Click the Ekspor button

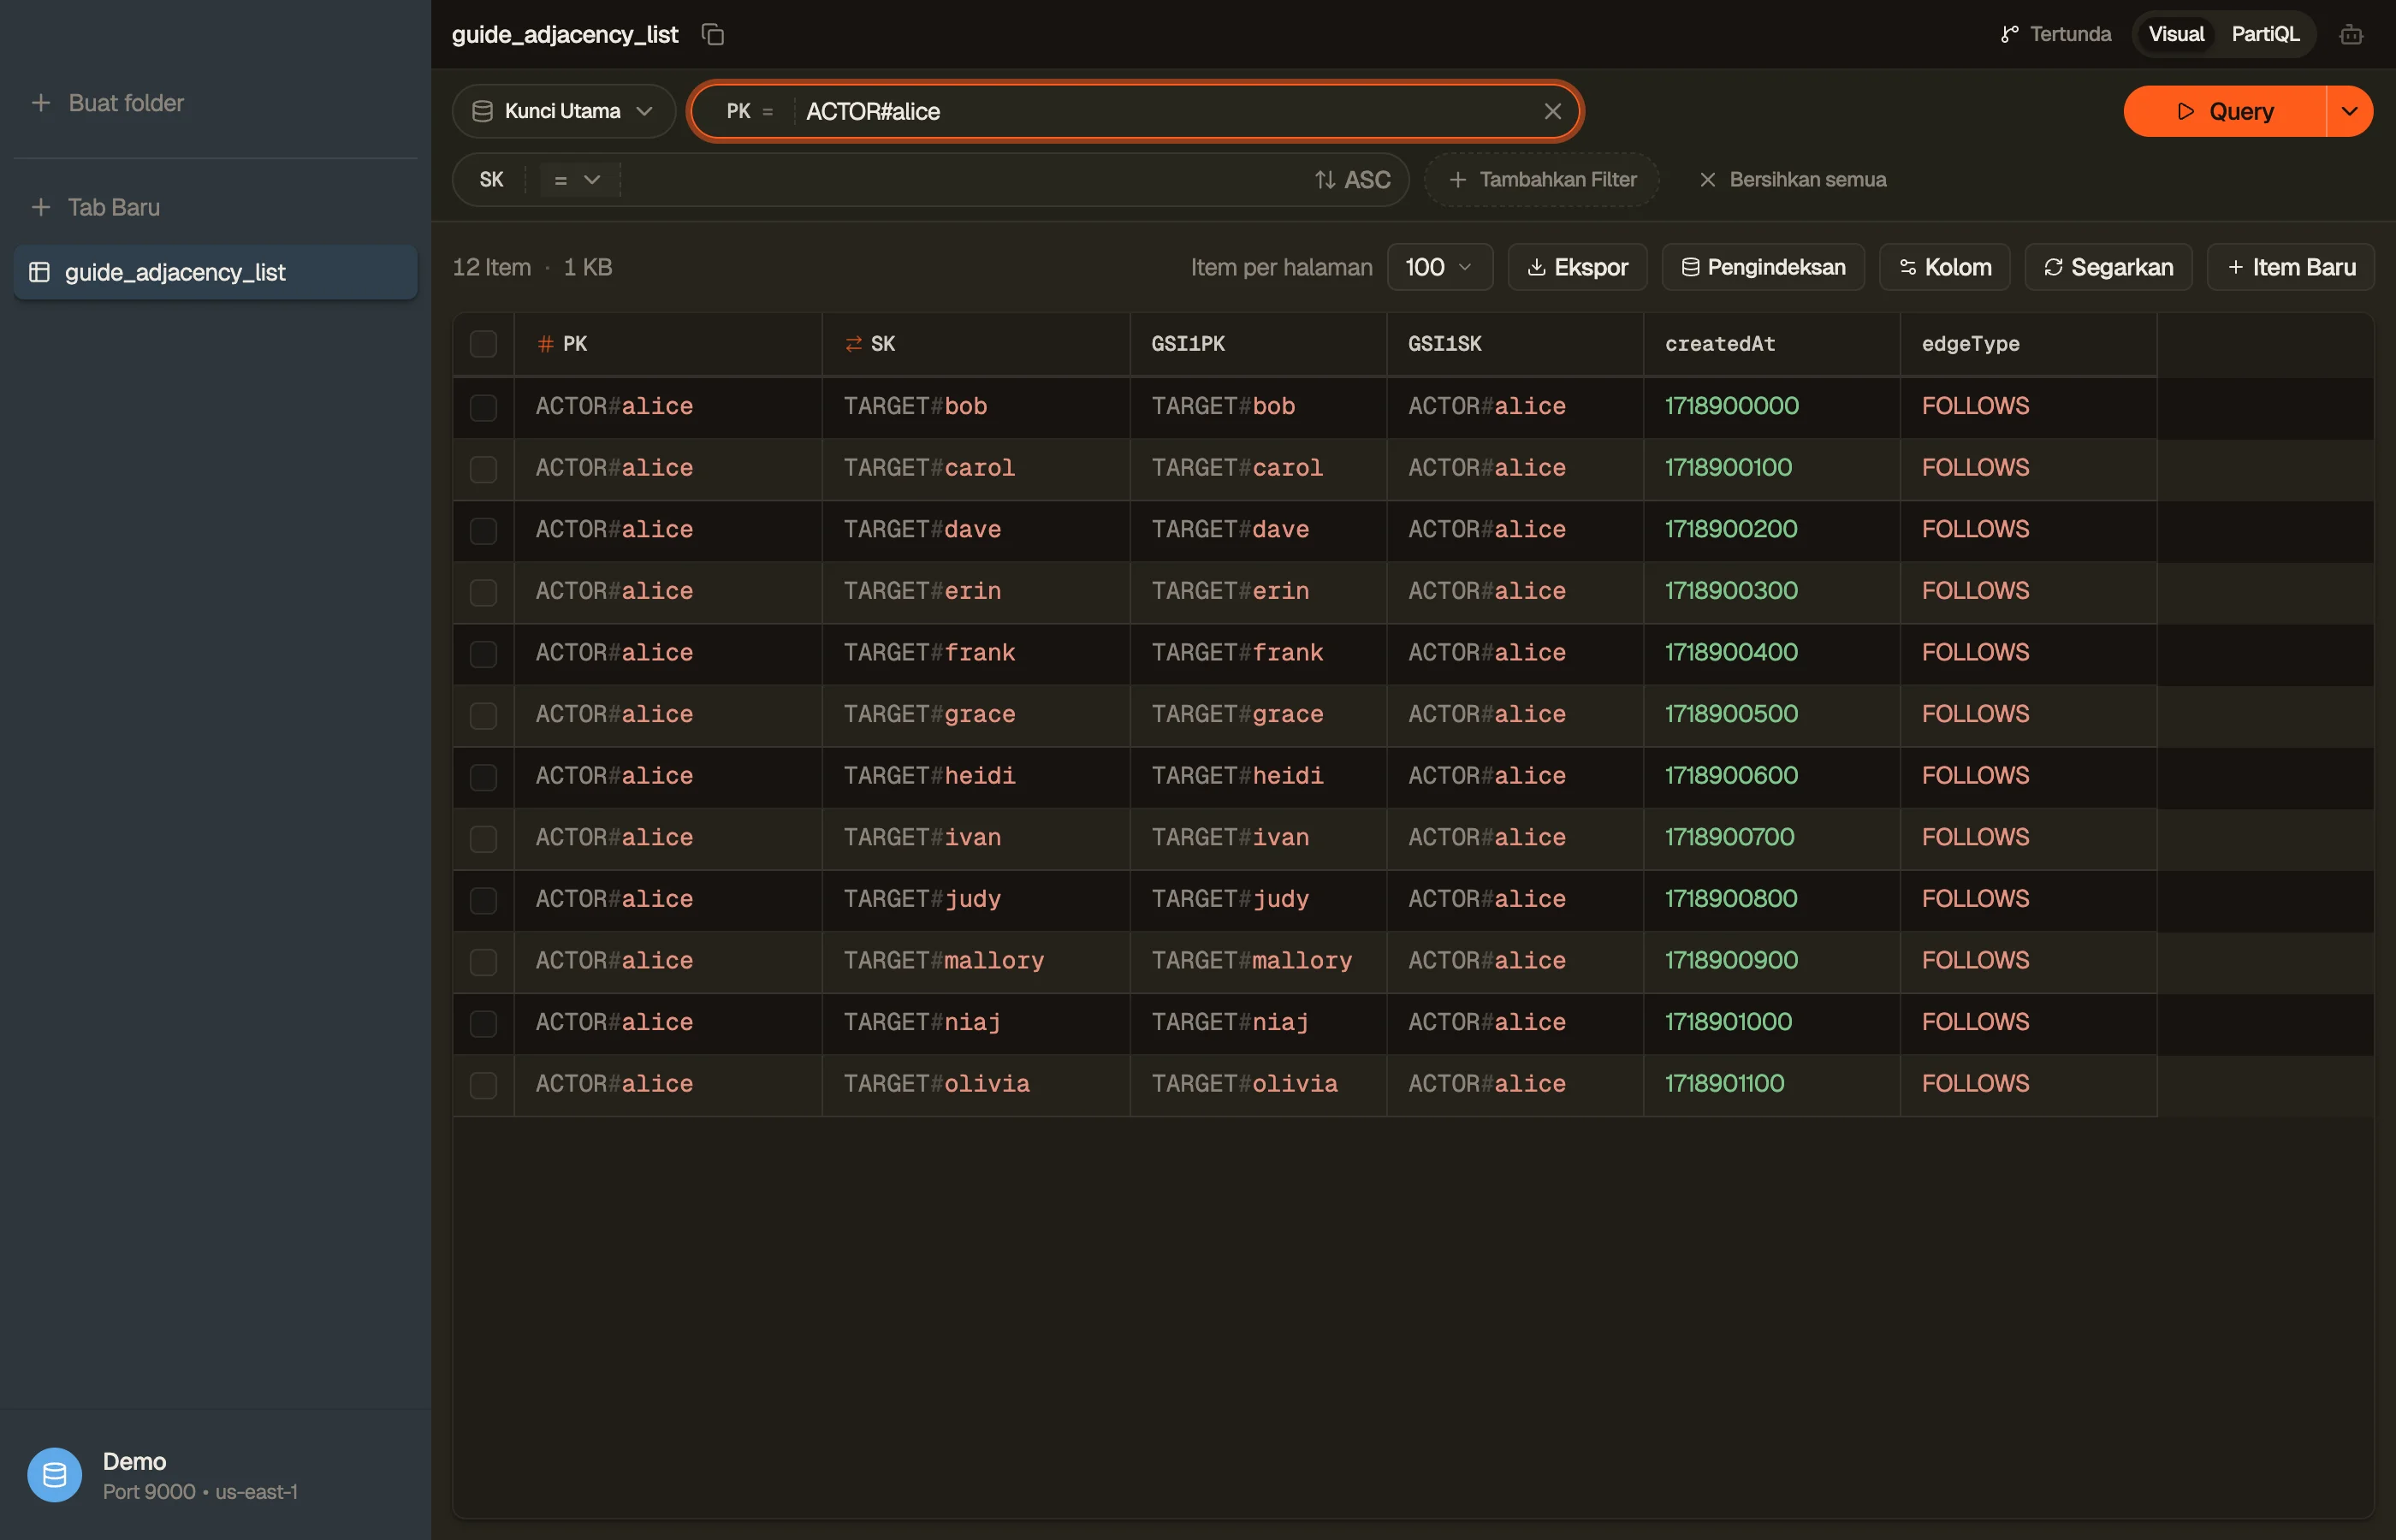1577,267
